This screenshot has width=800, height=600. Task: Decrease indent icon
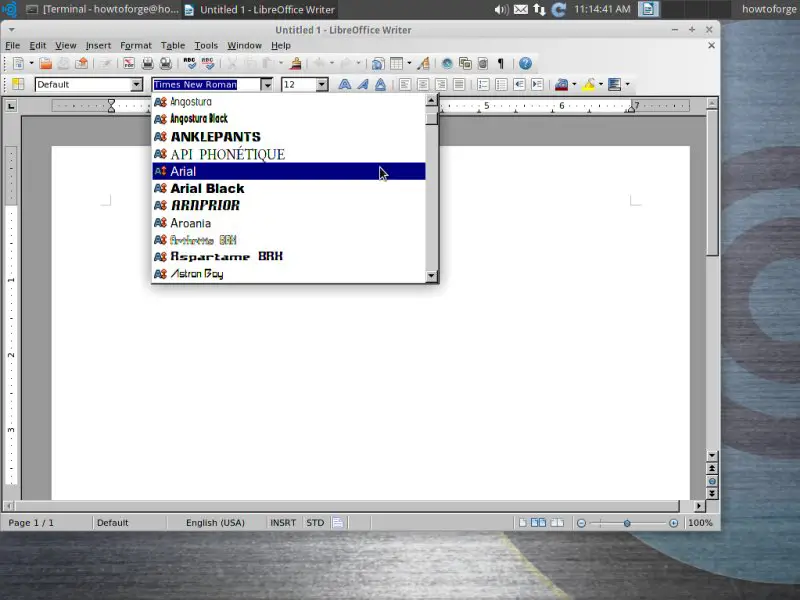519,84
